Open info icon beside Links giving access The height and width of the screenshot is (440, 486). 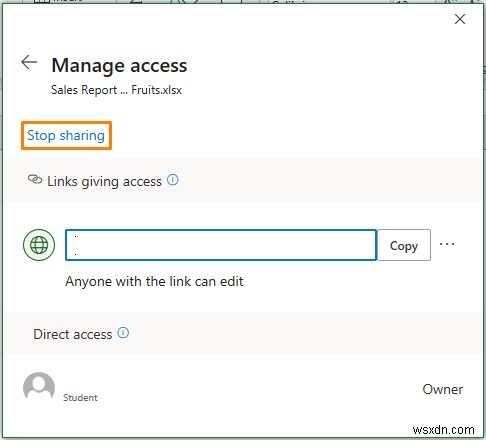point(173,180)
